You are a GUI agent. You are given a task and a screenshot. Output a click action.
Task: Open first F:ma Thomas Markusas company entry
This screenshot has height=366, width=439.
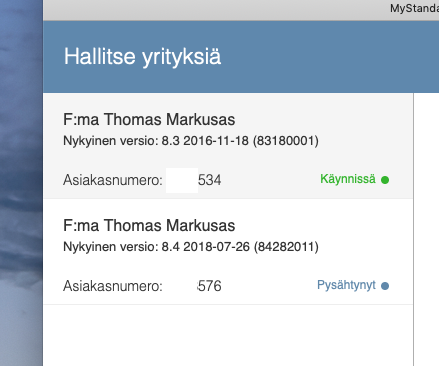coord(228,146)
